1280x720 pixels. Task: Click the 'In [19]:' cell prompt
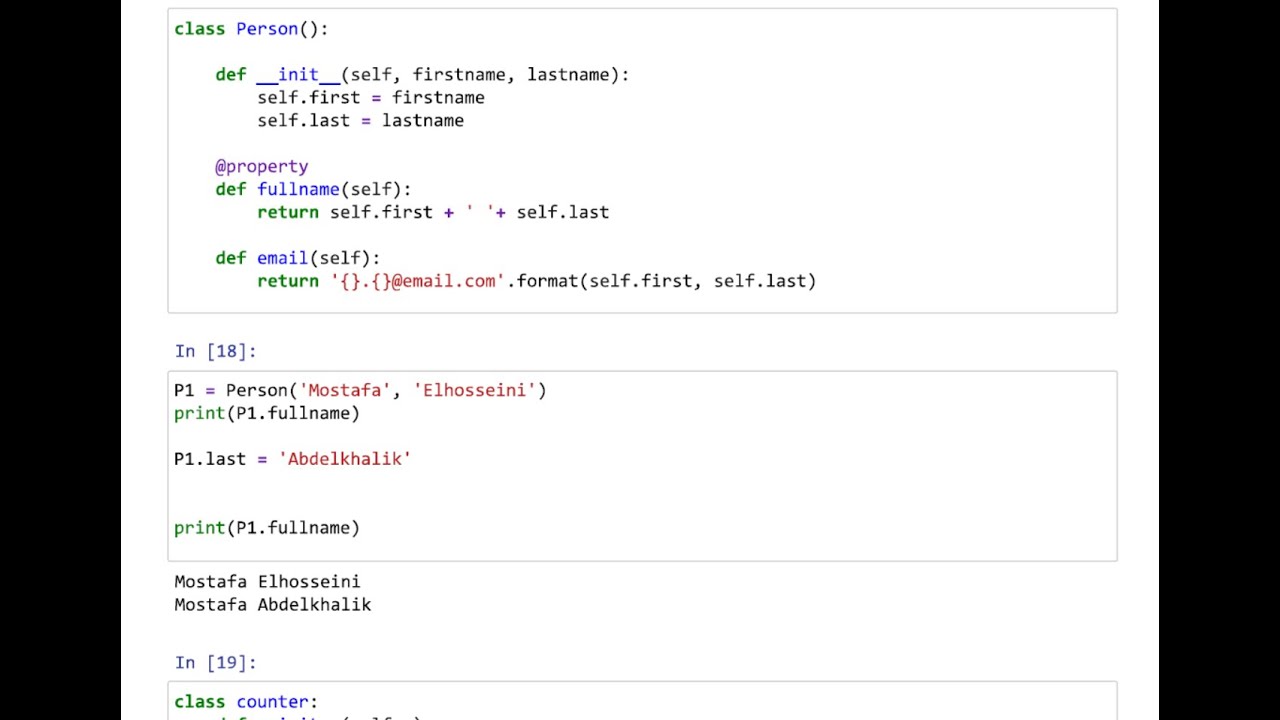click(x=215, y=663)
